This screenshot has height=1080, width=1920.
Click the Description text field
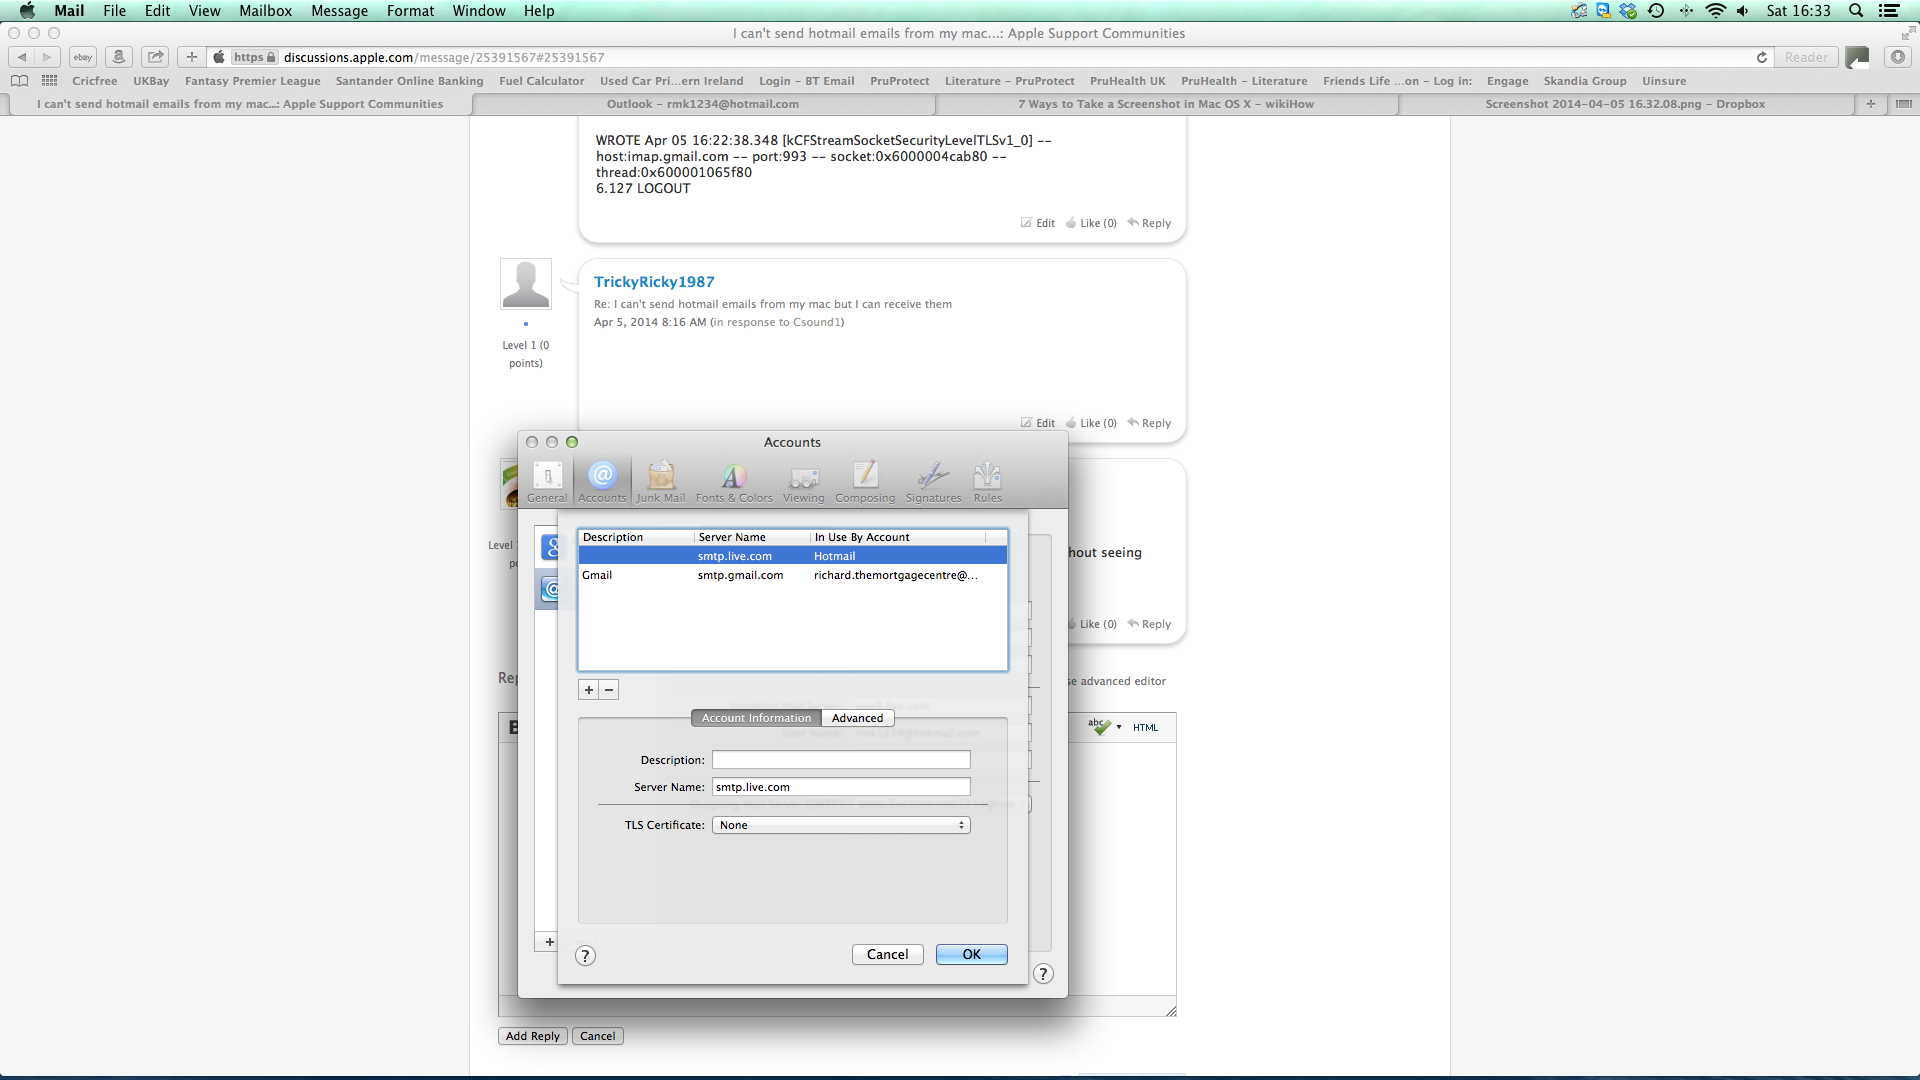841,760
